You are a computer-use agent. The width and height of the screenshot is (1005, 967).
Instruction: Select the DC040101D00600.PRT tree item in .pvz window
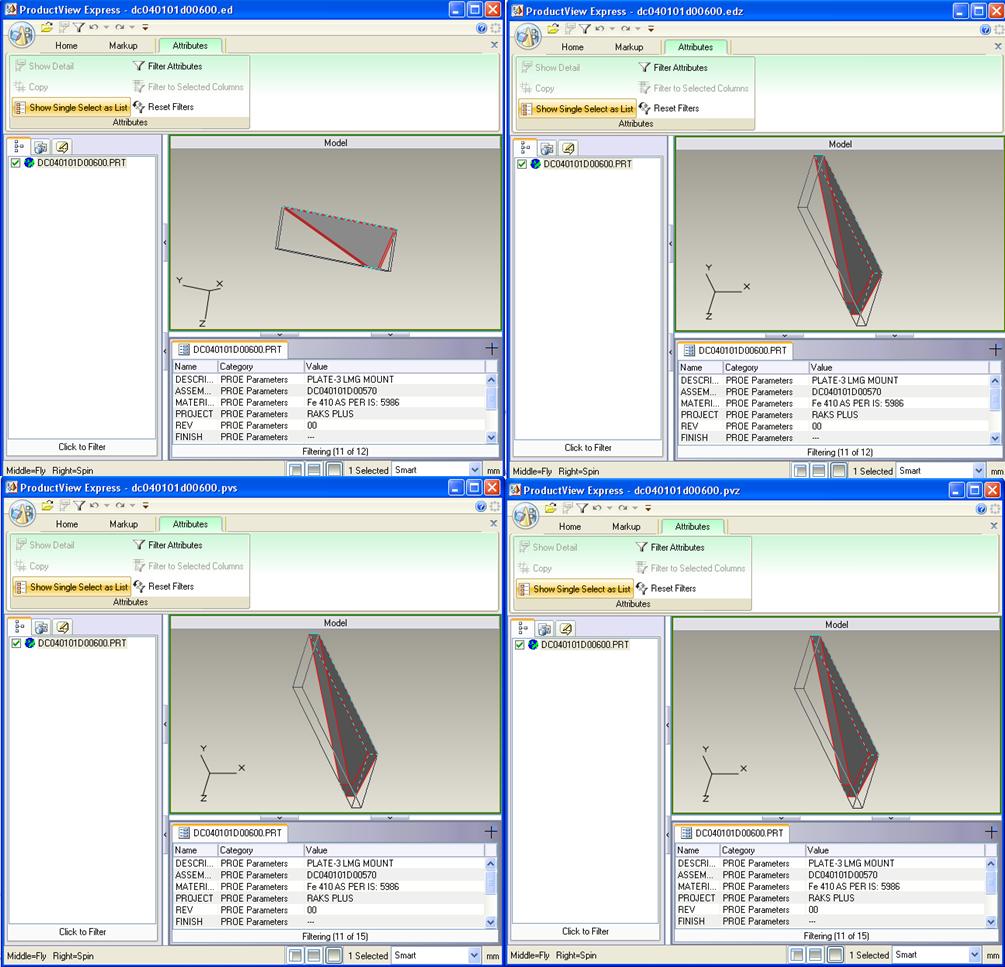[585, 645]
